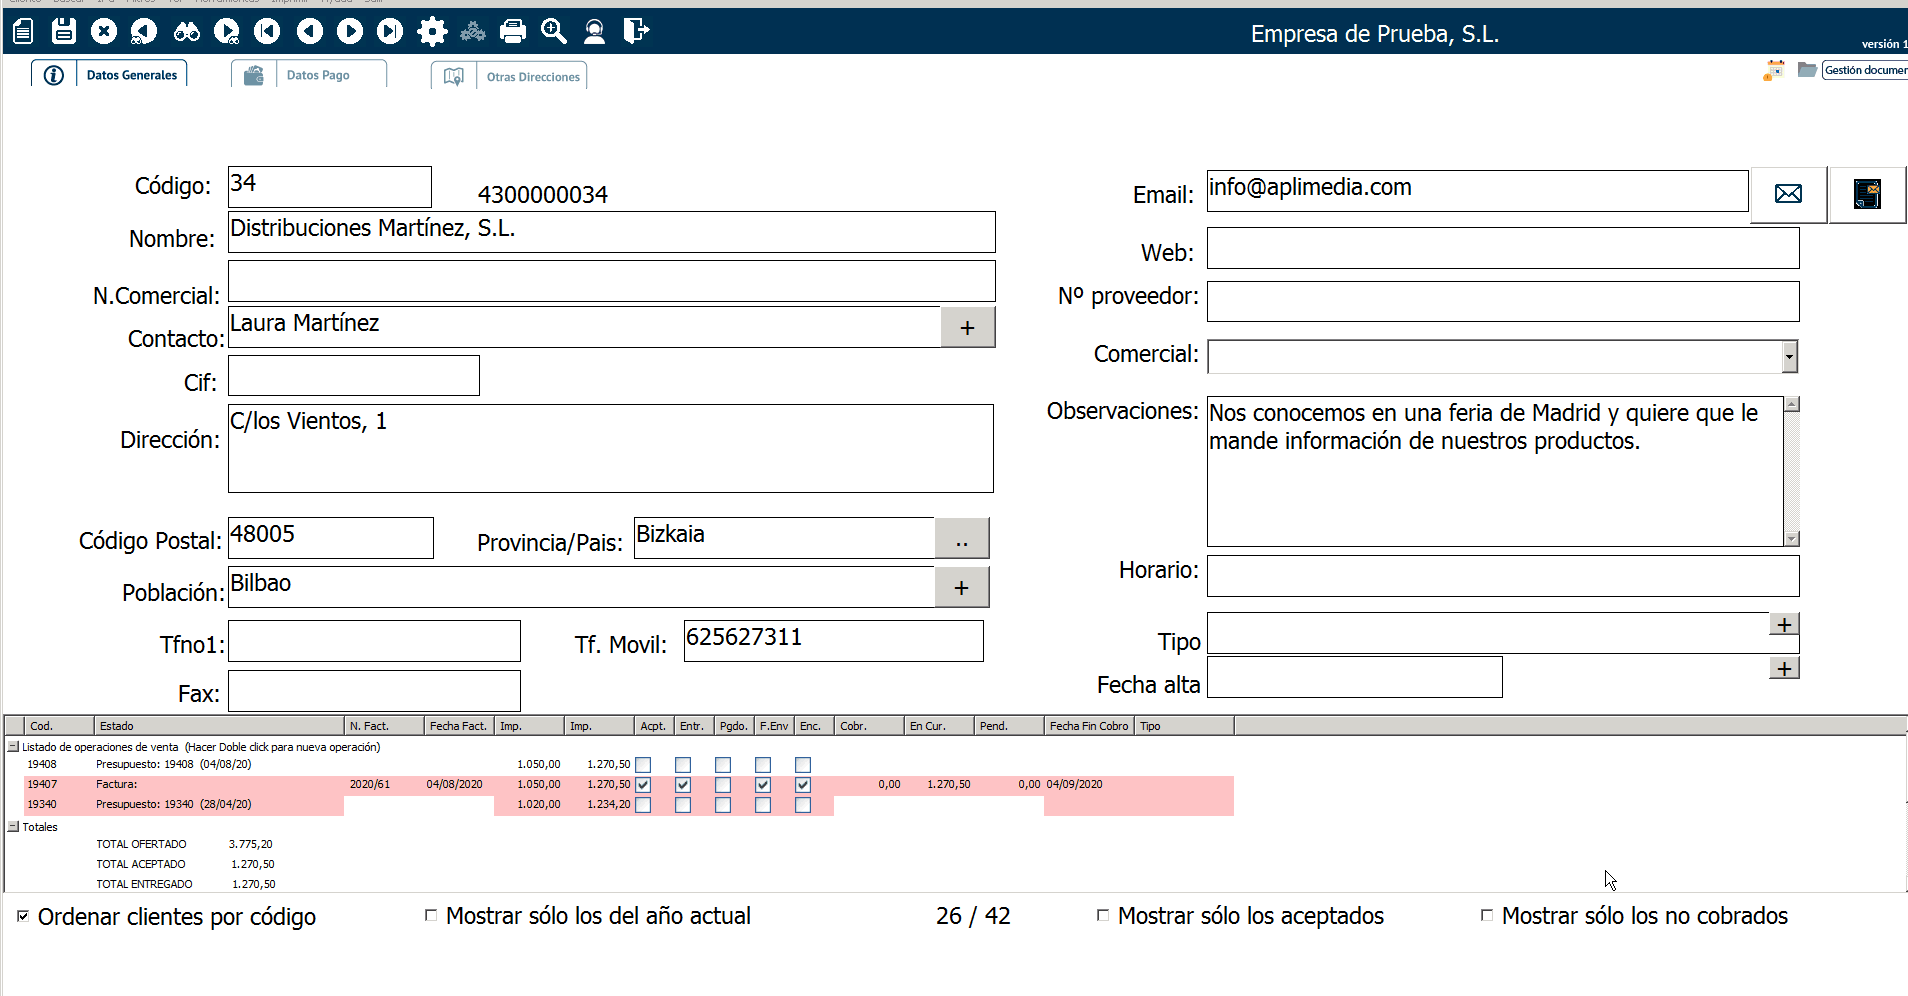Click the exit door icon
The height and width of the screenshot is (996, 1908).
(636, 32)
